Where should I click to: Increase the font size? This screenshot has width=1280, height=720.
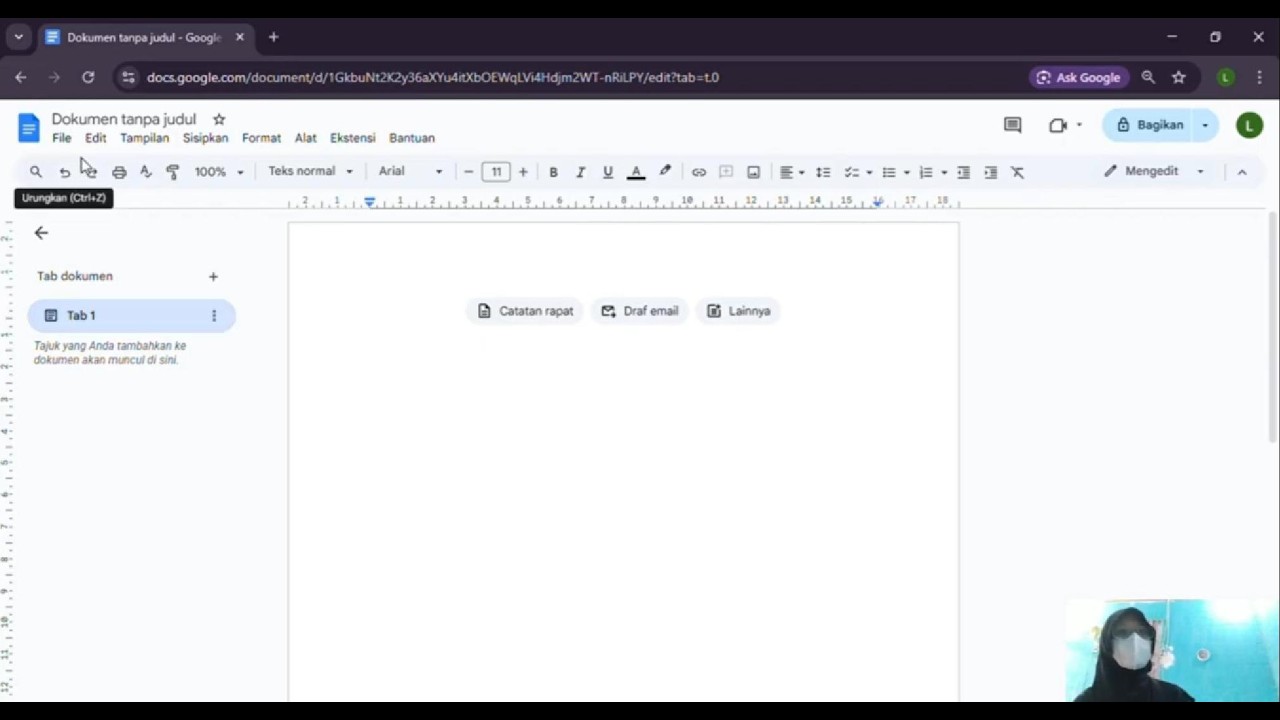tap(523, 172)
